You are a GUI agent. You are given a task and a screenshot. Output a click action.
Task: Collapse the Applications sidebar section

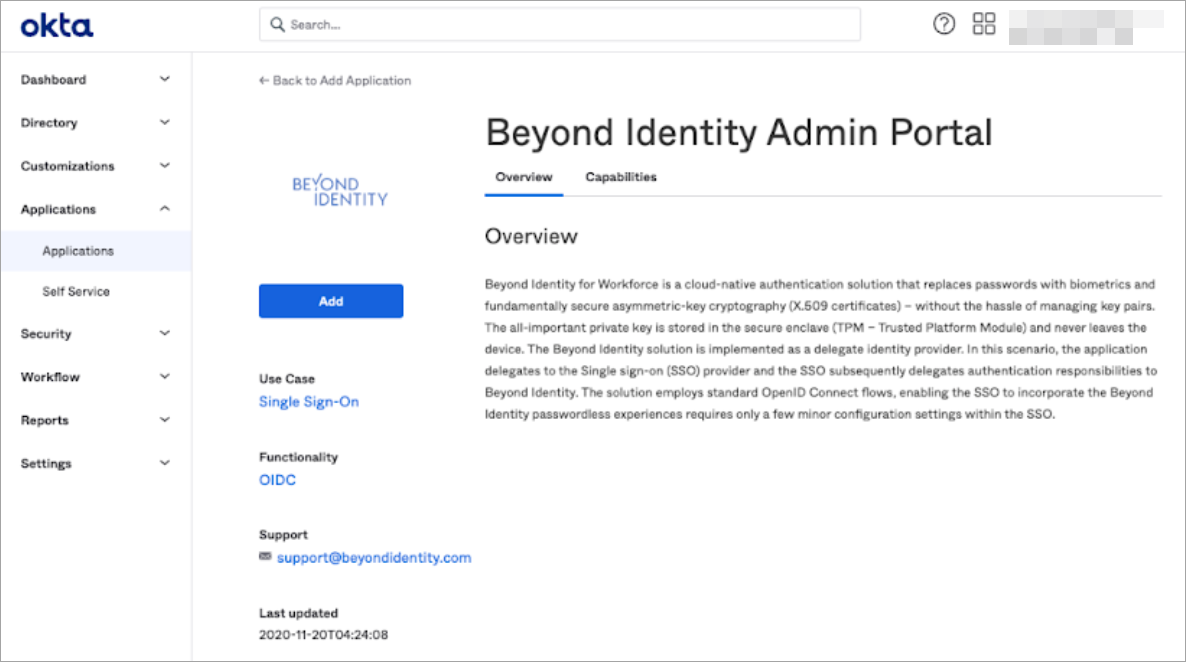[x=95, y=209]
